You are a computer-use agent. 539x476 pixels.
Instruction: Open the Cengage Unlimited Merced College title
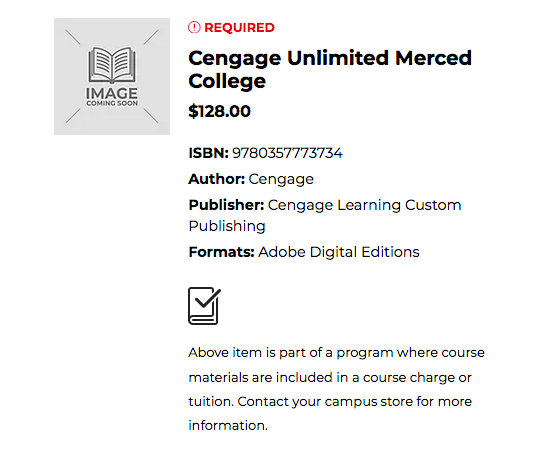(x=330, y=69)
